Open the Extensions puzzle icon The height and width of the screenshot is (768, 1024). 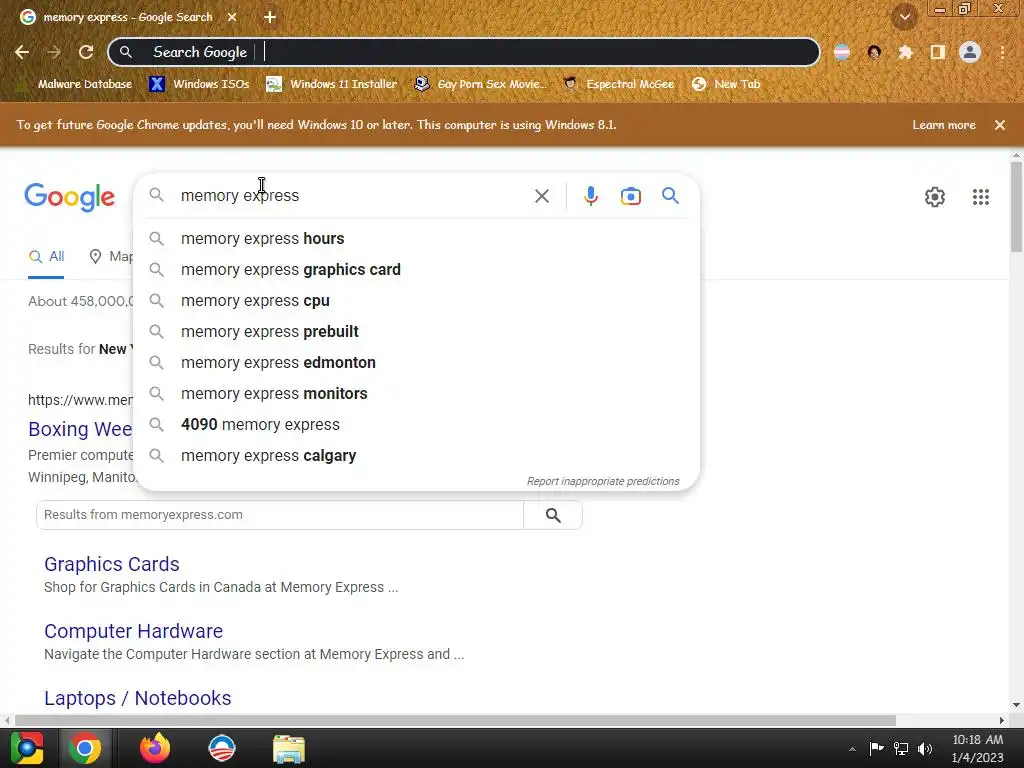coord(906,52)
